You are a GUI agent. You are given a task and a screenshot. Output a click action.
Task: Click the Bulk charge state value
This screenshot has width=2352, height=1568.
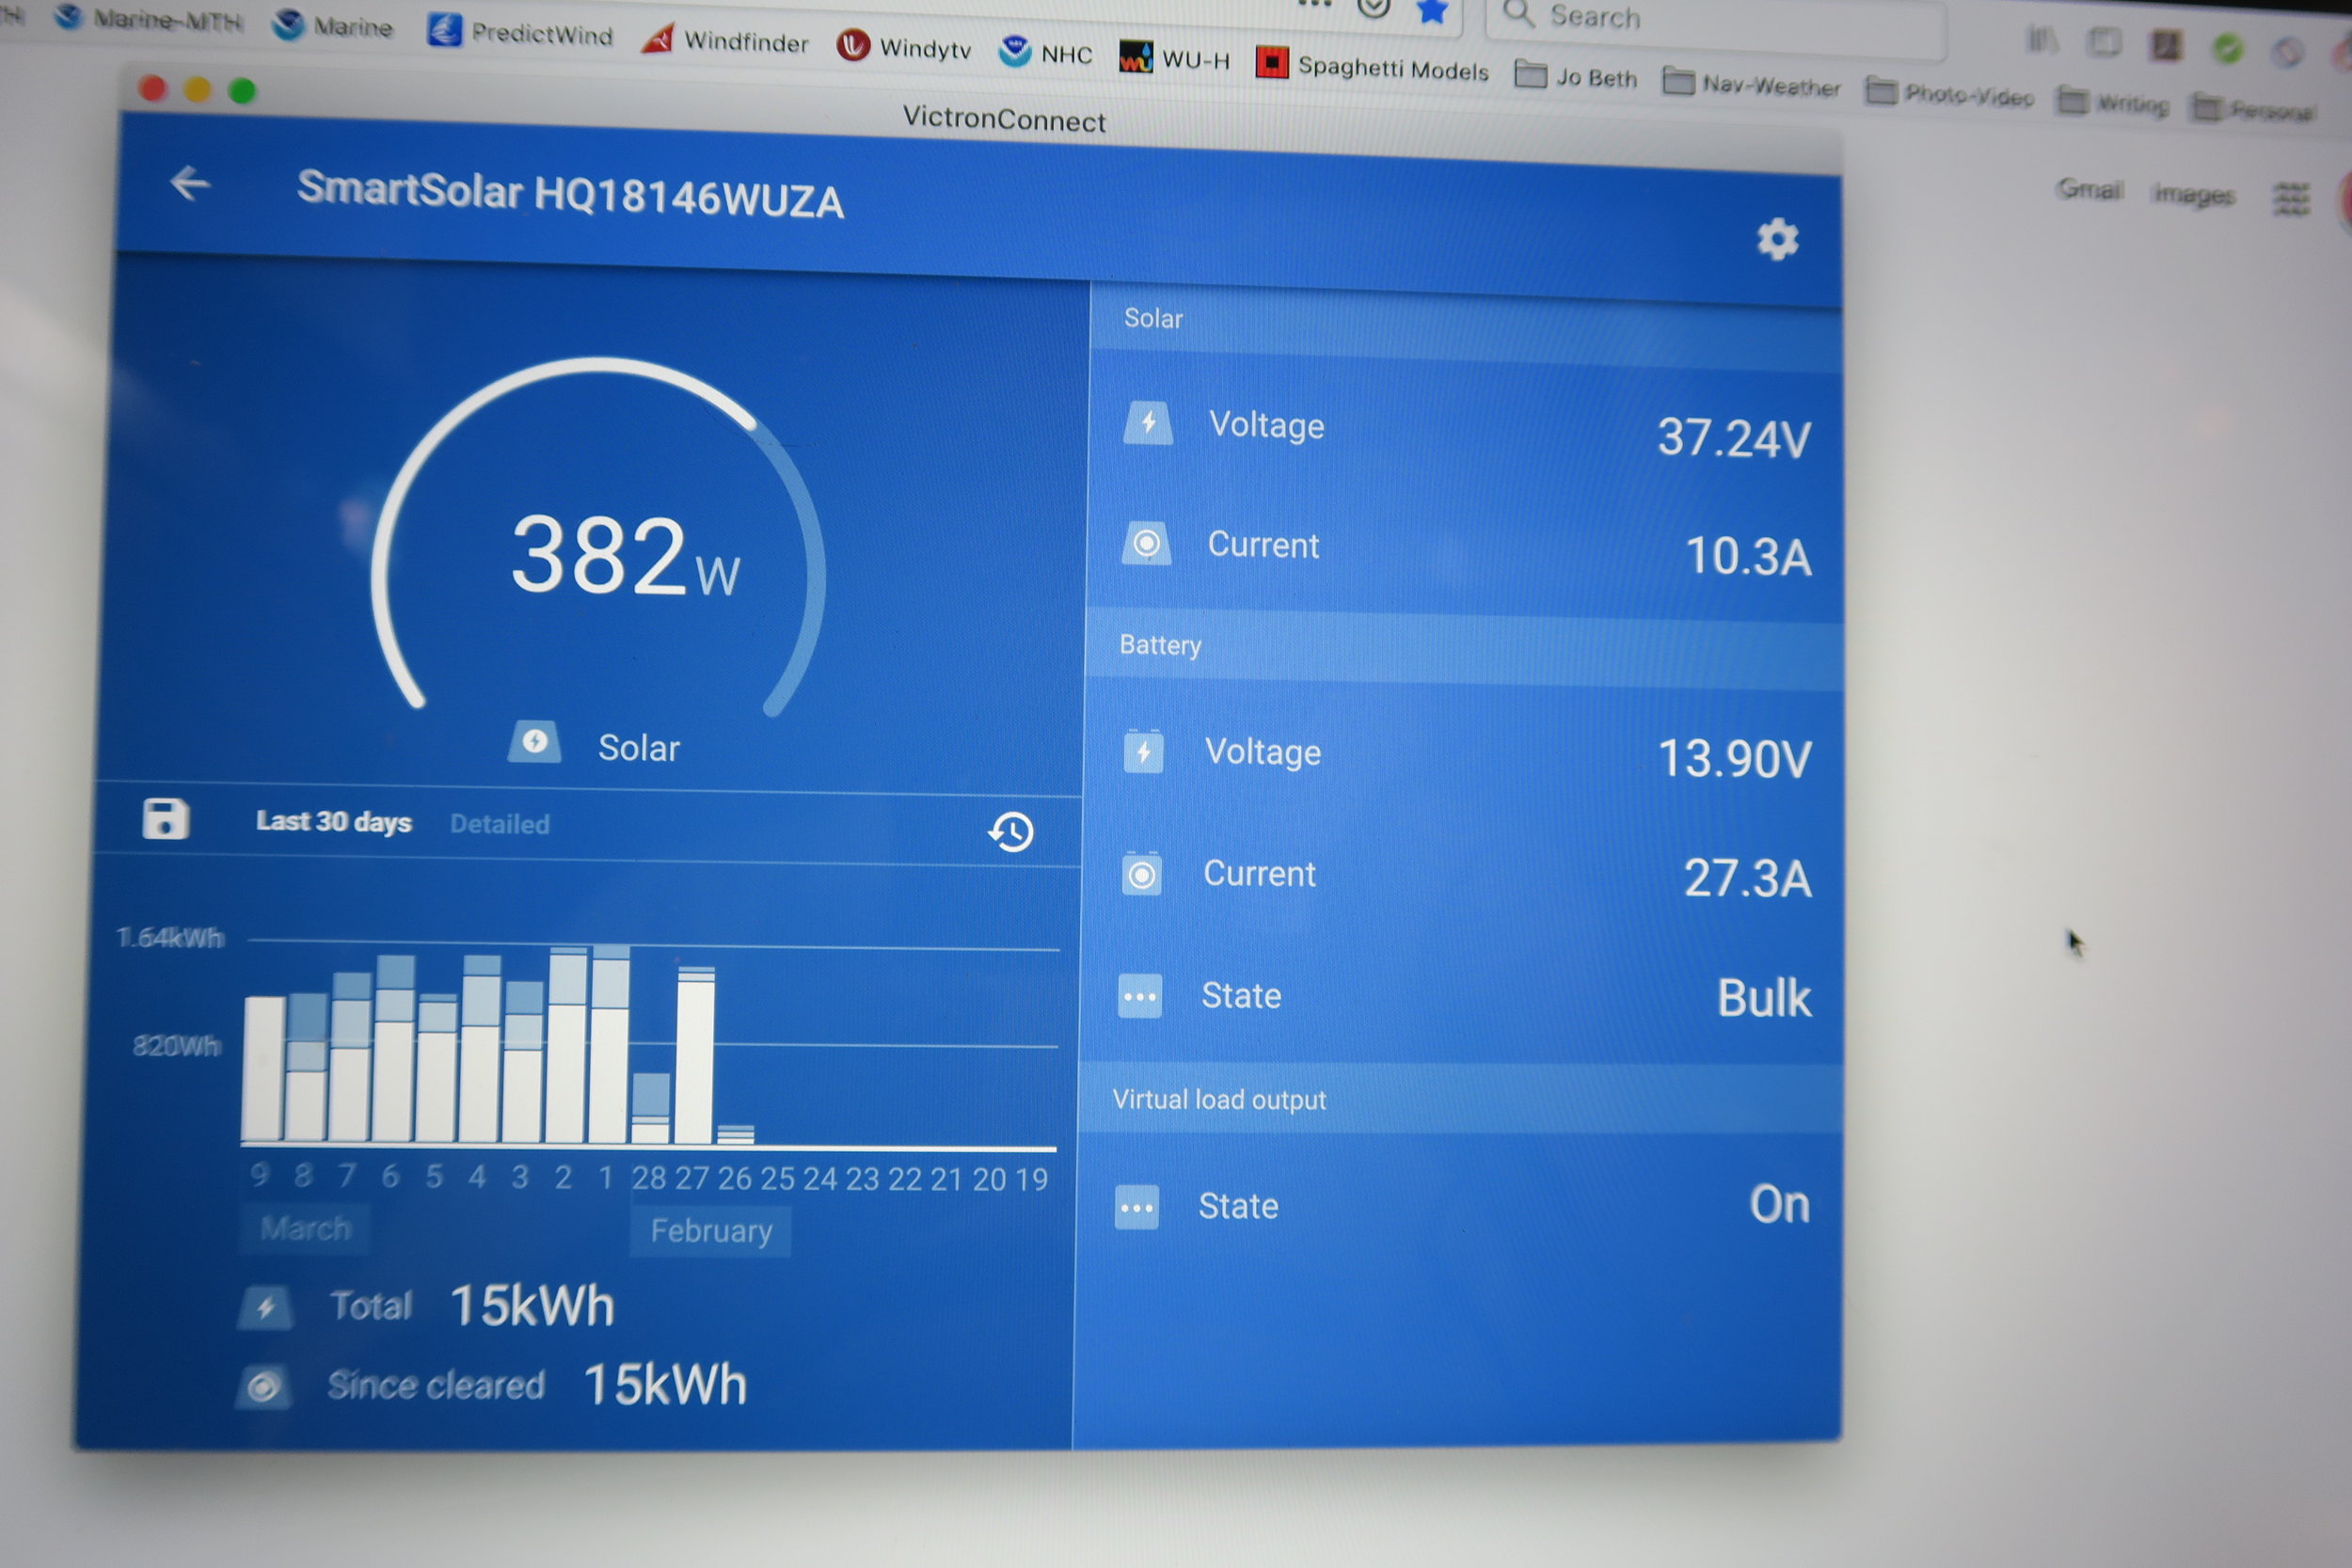1764,997
